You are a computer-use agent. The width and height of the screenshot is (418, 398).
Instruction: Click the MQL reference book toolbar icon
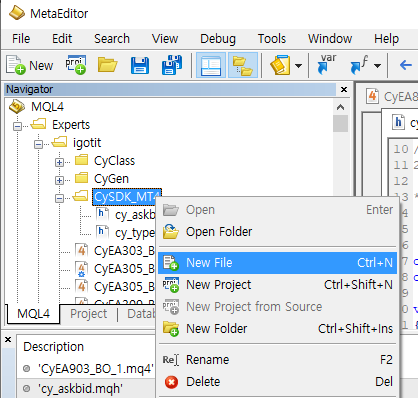(x=280, y=65)
